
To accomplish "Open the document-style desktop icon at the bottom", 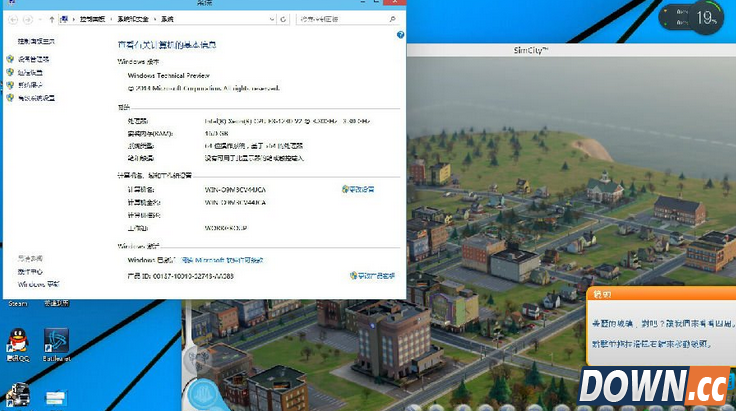I will click(56, 398).
